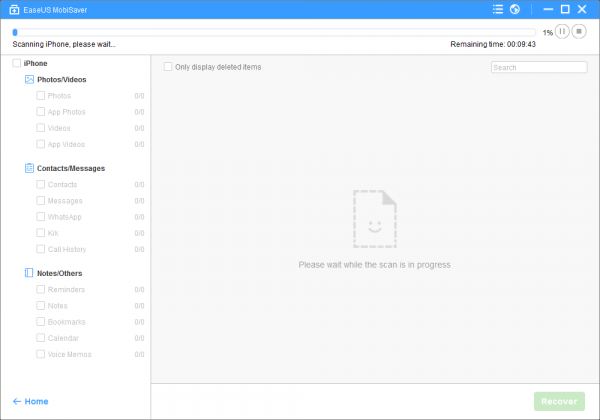Maximize the MobiSaver window
Screen dimensions: 600x420
(x=565, y=9)
